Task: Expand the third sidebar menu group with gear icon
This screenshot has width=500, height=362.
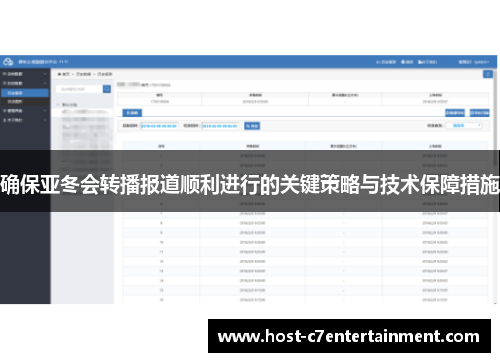Action: tap(25, 111)
